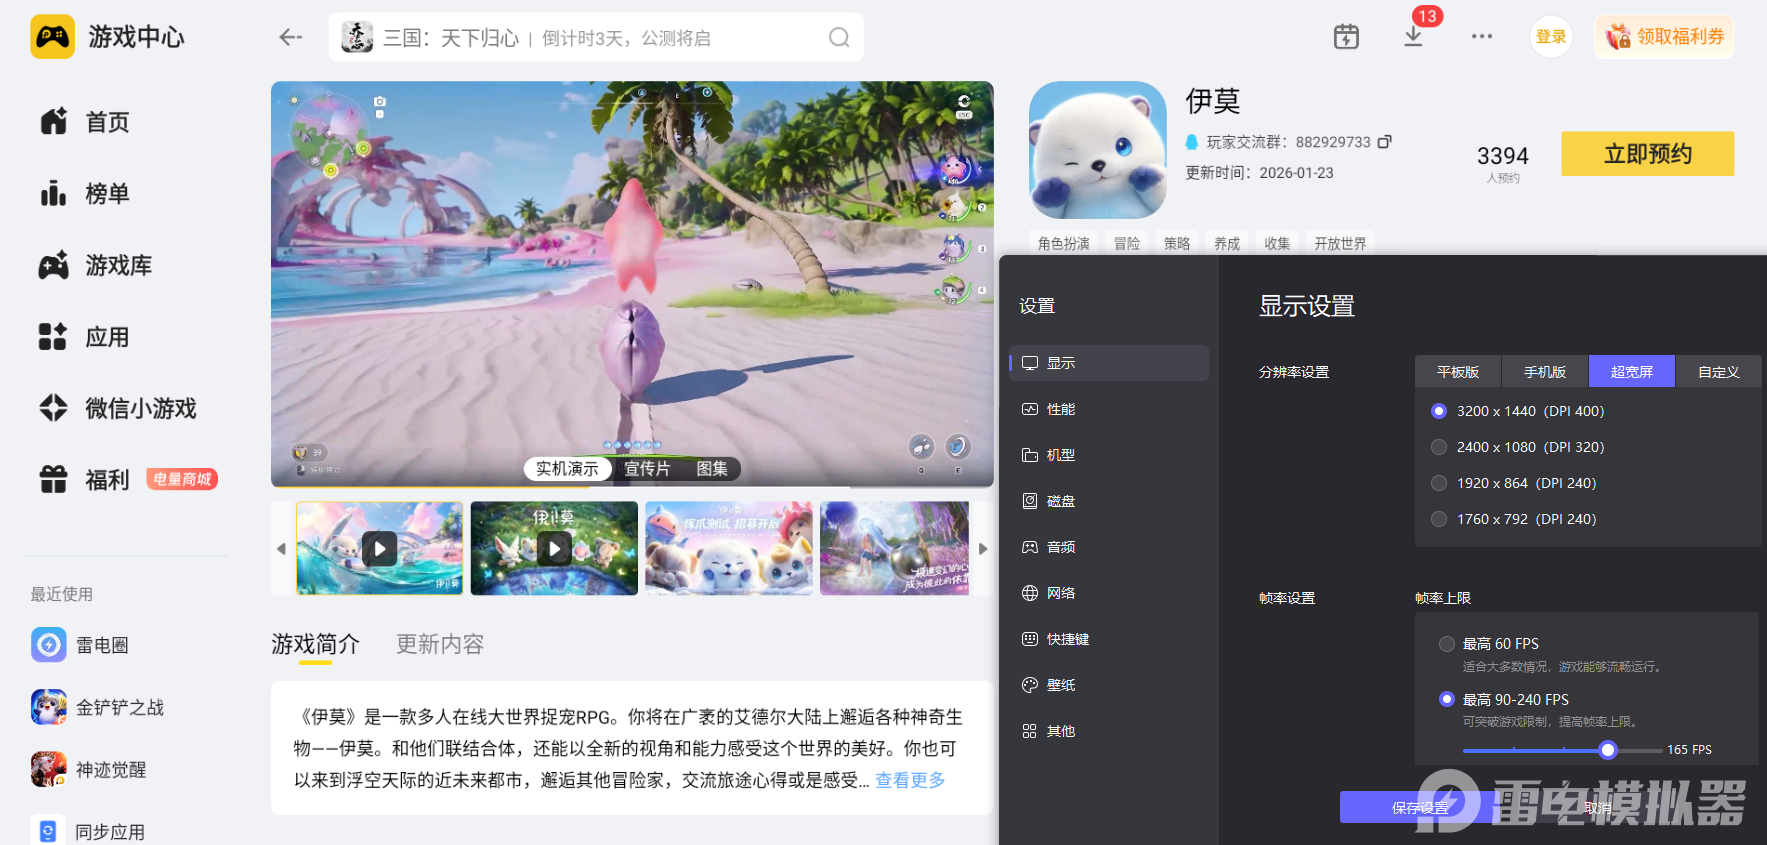Adjust the FPS limit slider handle

(1608, 750)
